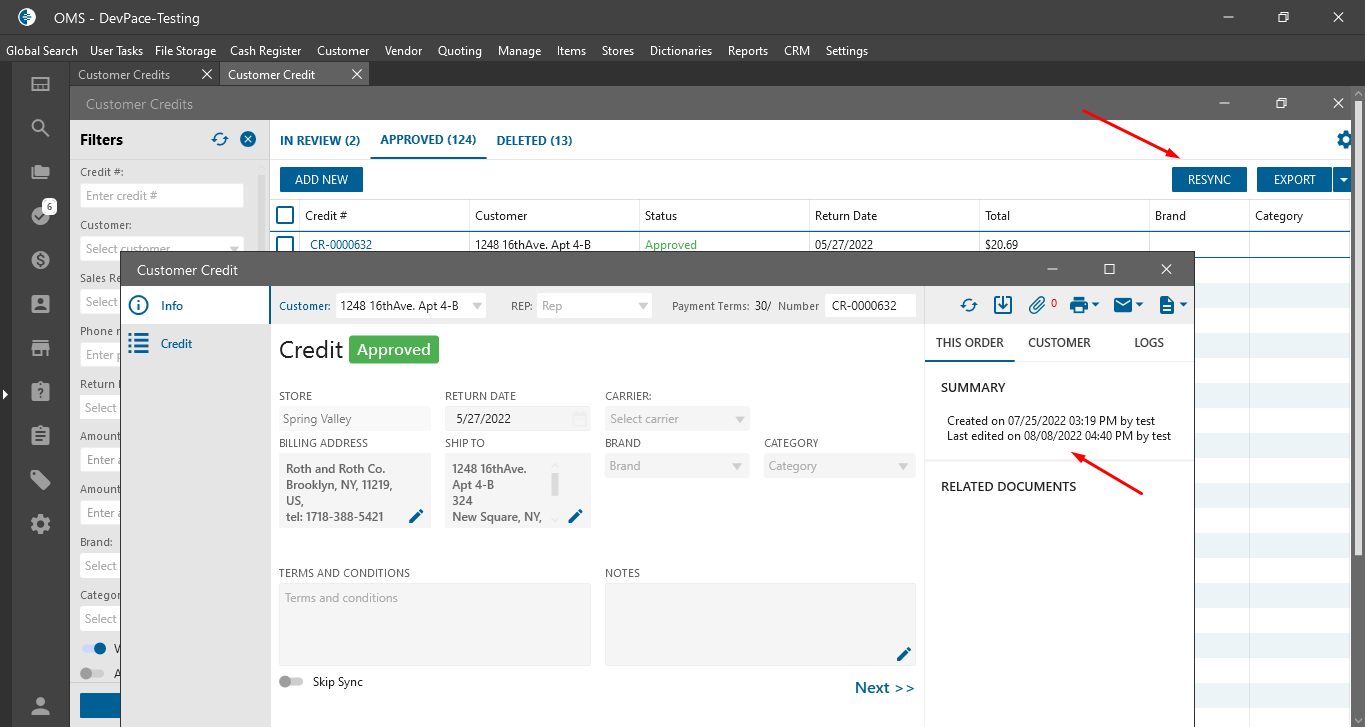
Task: Open credit CR-0000632 link in the grid
Action: click(341, 245)
